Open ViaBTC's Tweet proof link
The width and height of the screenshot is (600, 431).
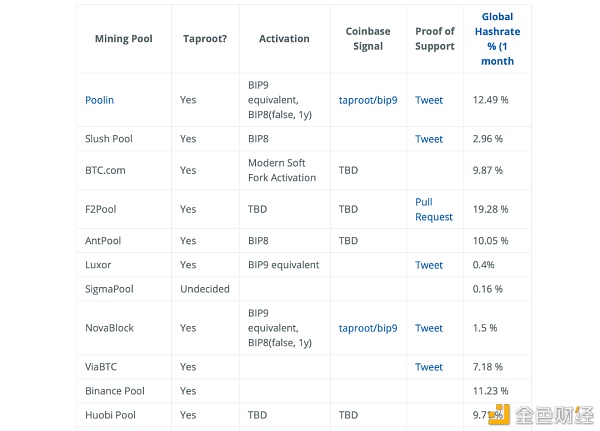[429, 367]
